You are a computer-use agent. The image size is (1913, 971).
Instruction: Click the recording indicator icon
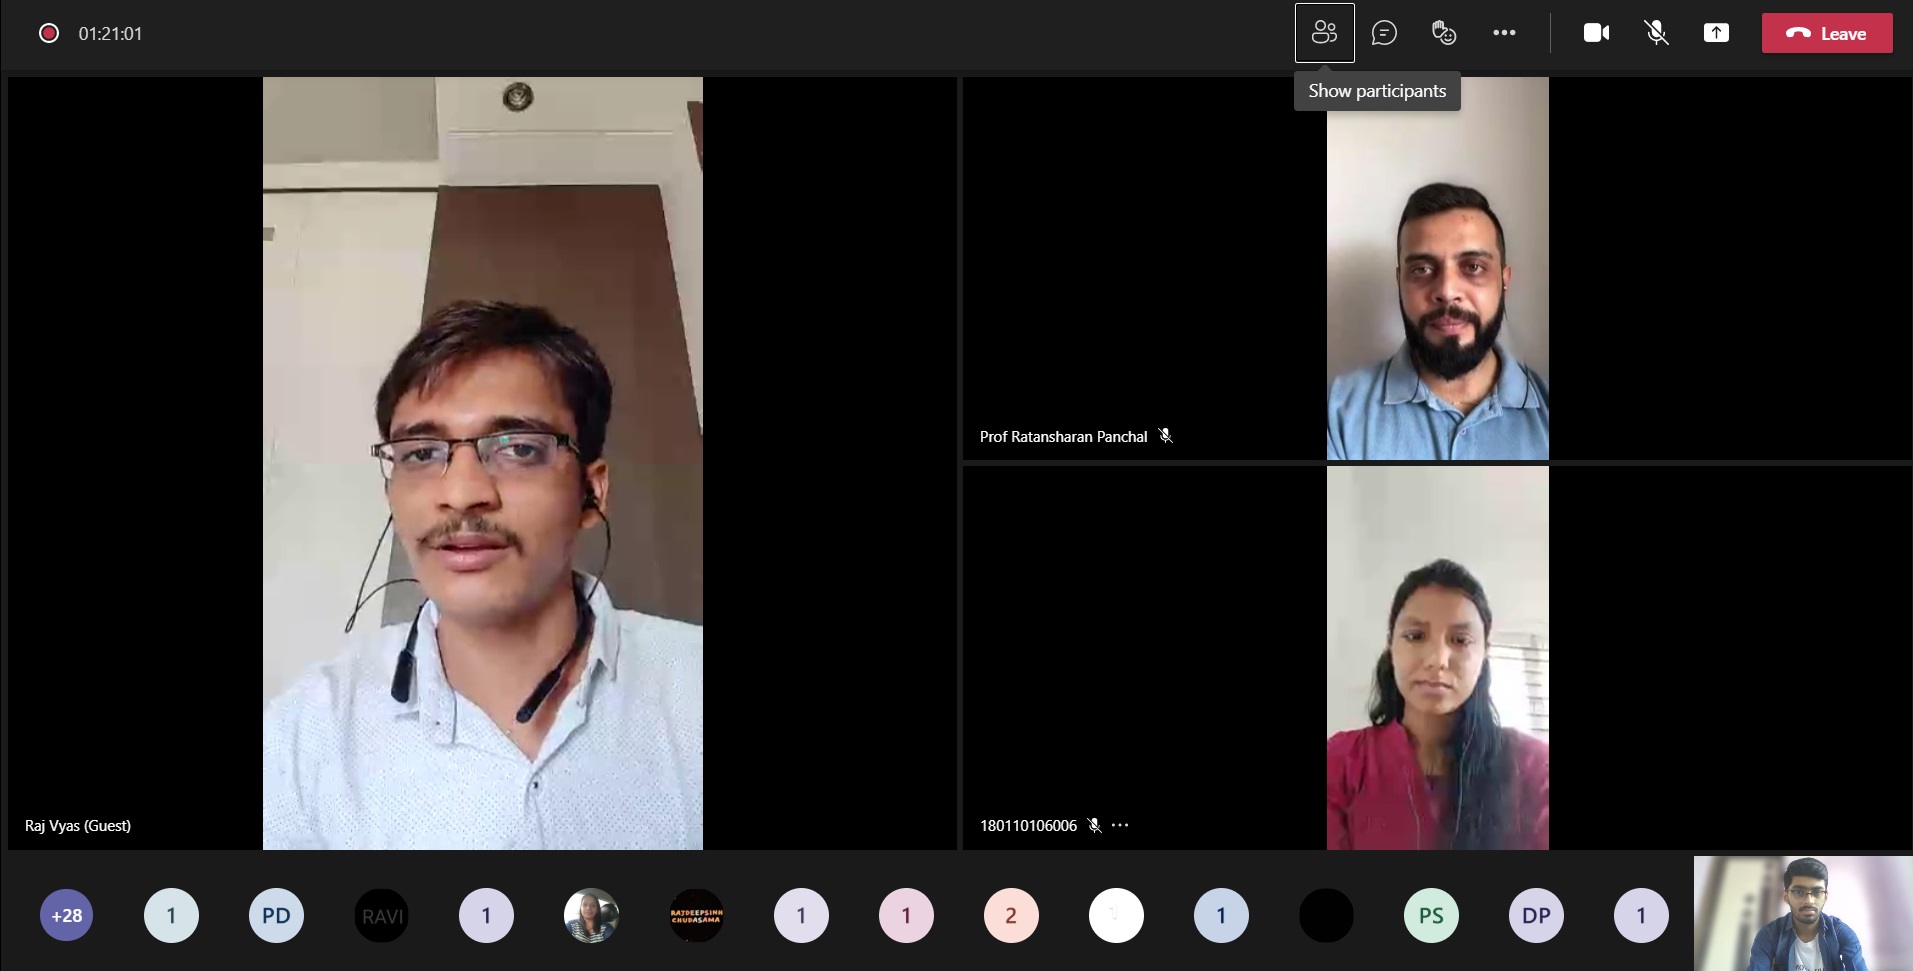48,33
